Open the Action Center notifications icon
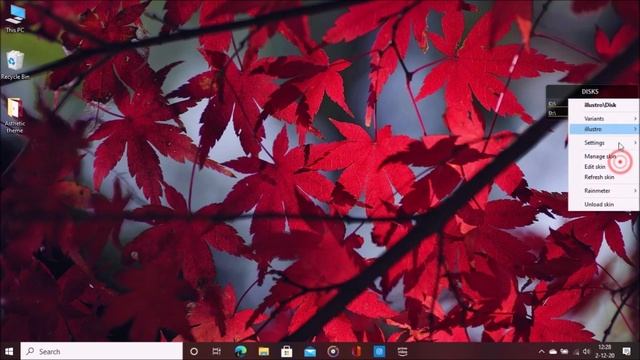The height and width of the screenshot is (360, 640). (x=627, y=351)
